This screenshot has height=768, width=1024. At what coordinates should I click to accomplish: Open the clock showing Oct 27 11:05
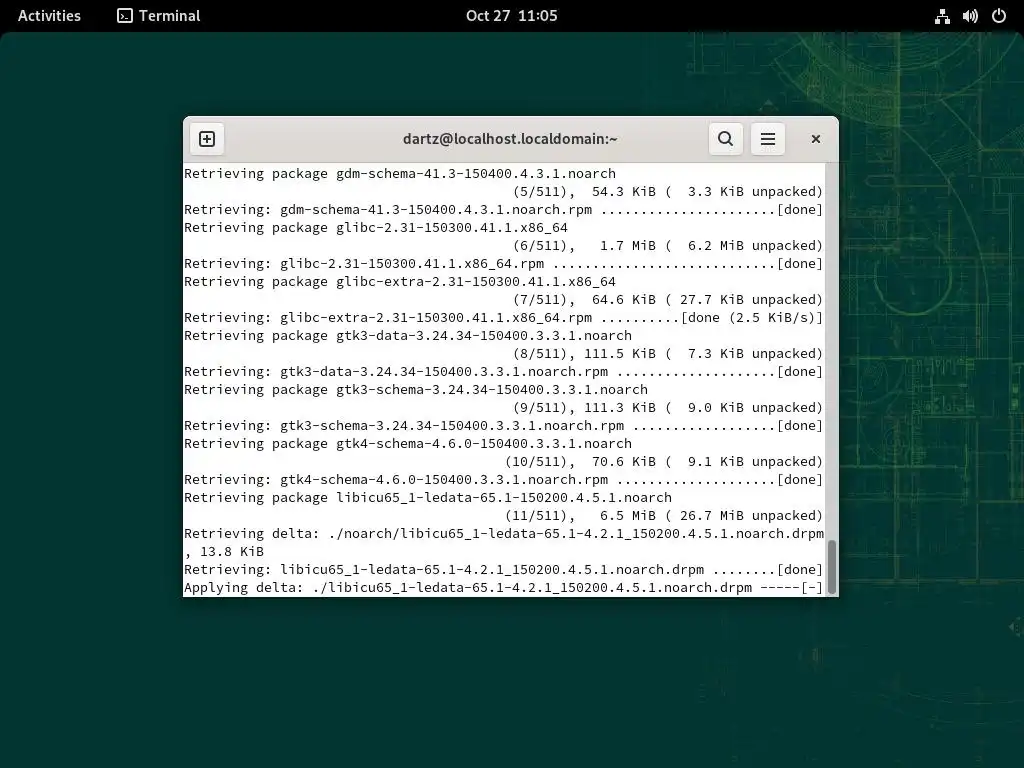point(511,16)
